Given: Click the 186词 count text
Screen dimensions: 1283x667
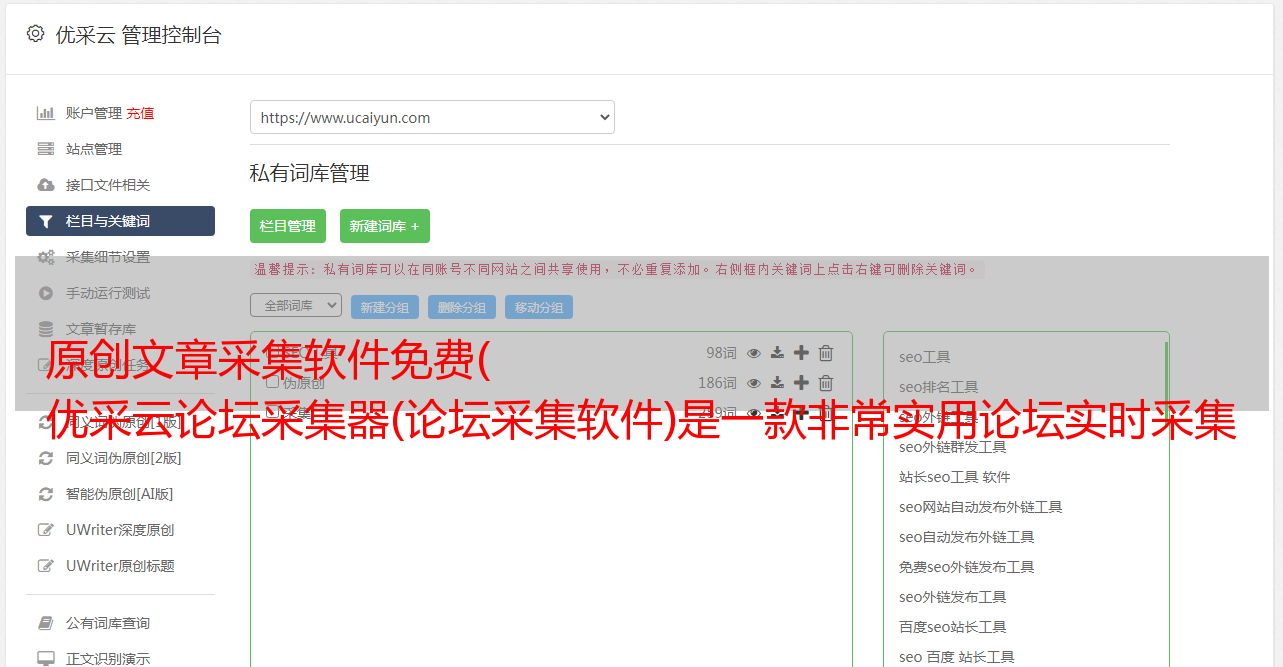Looking at the screenshot, I should tap(717, 383).
